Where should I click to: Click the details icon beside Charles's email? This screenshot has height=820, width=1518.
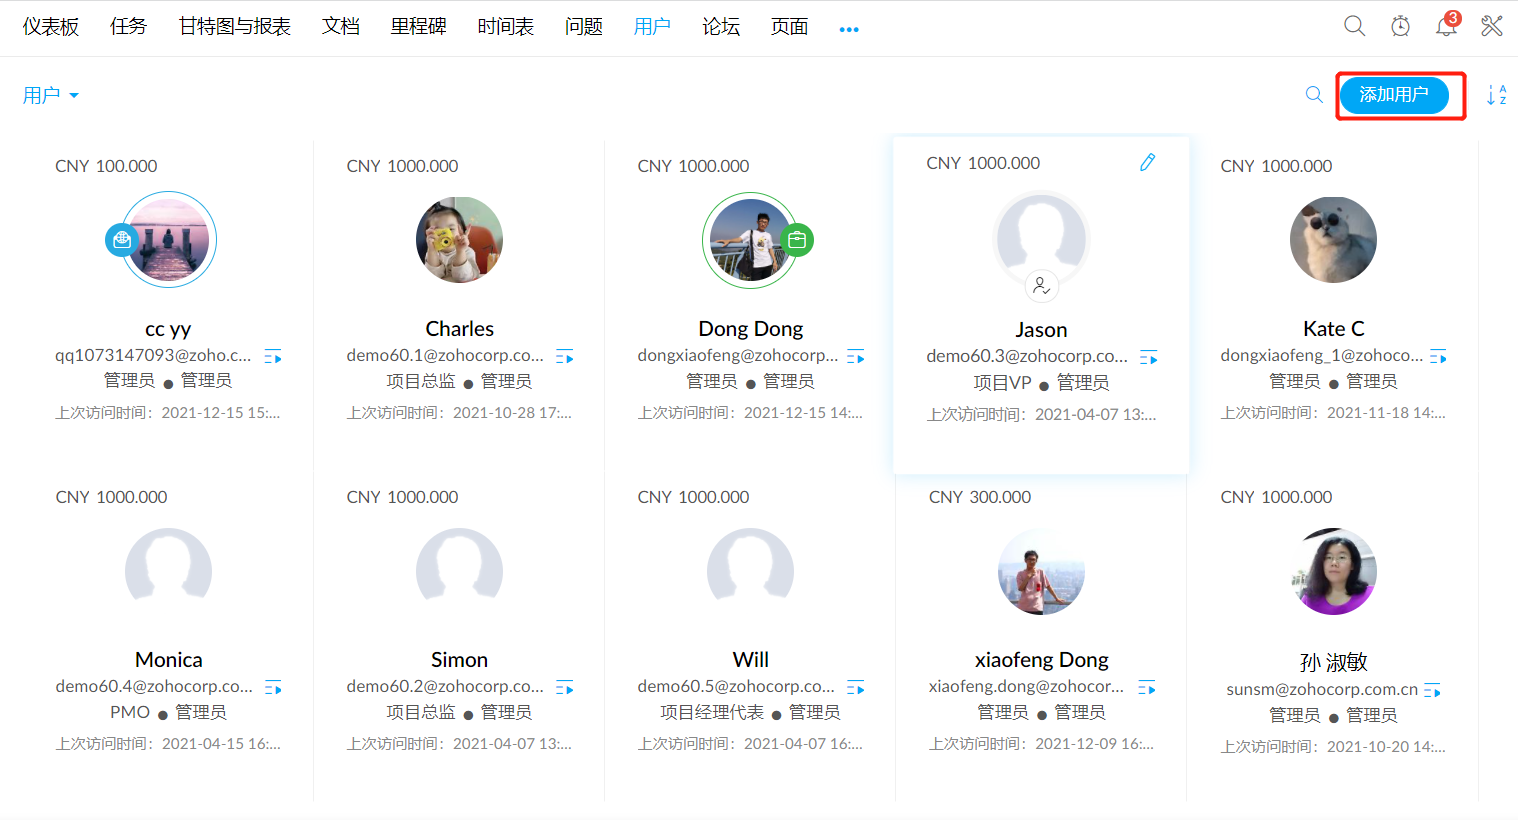565,357
